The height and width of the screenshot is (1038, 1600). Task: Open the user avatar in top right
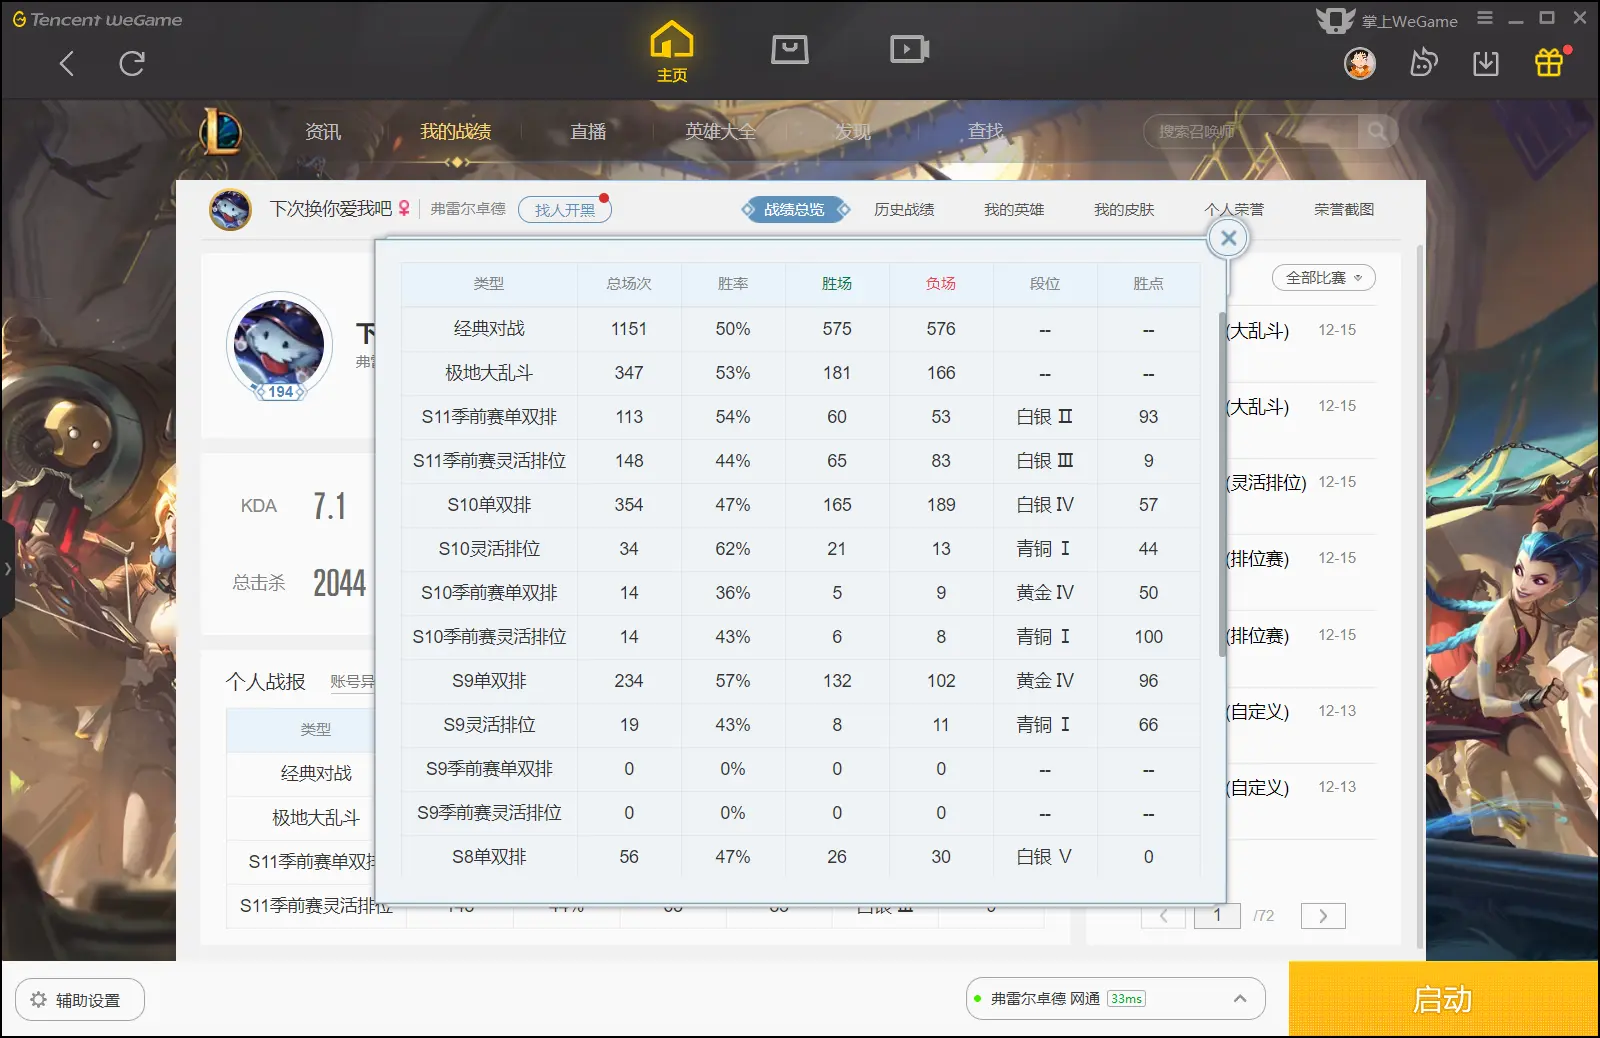pos(1360,64)
